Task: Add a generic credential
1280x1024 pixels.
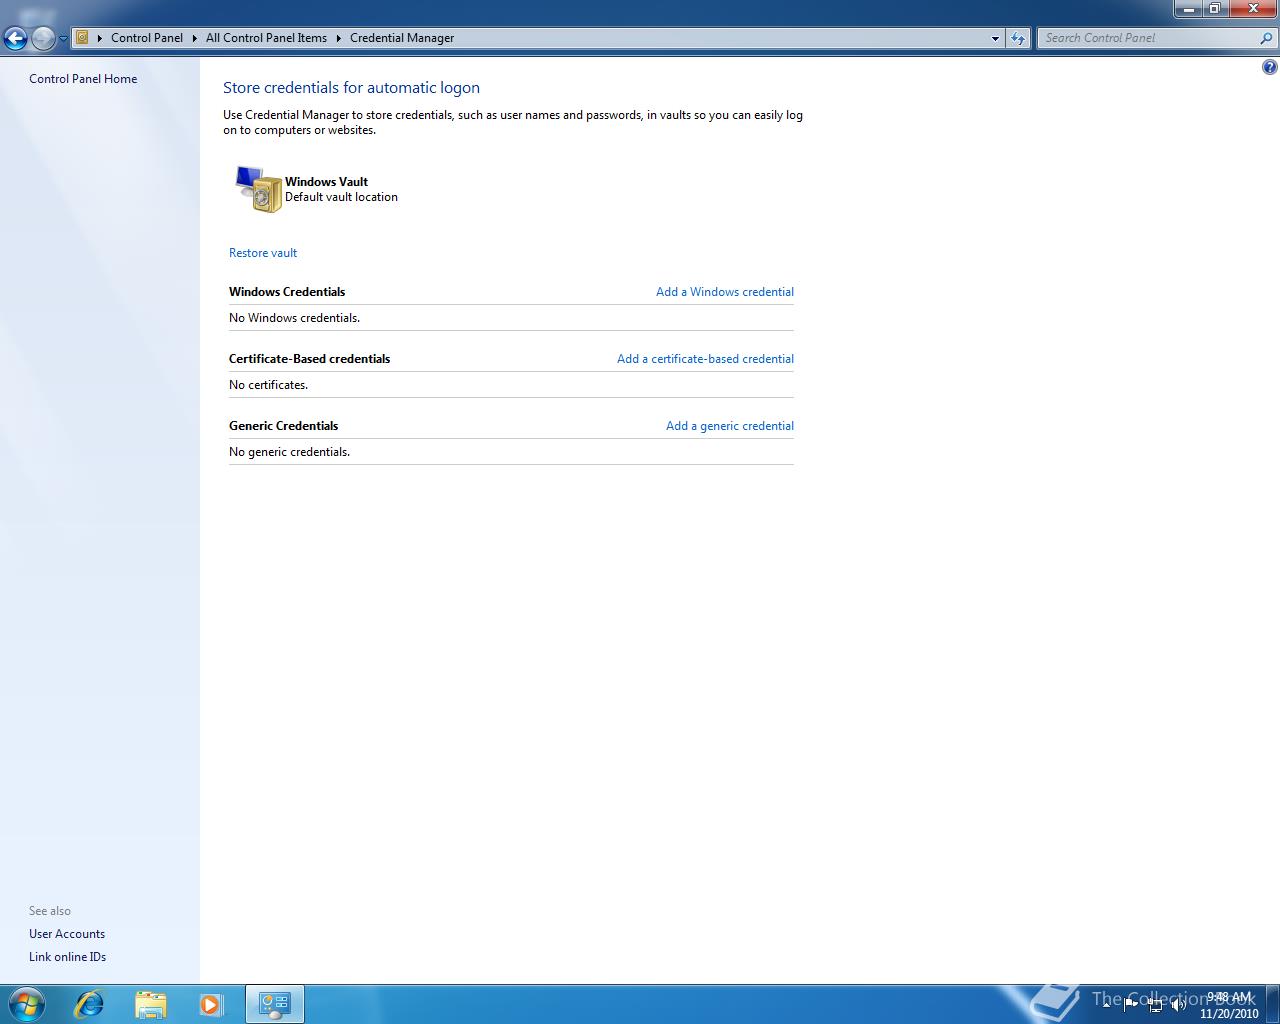Action: point(730,426)
